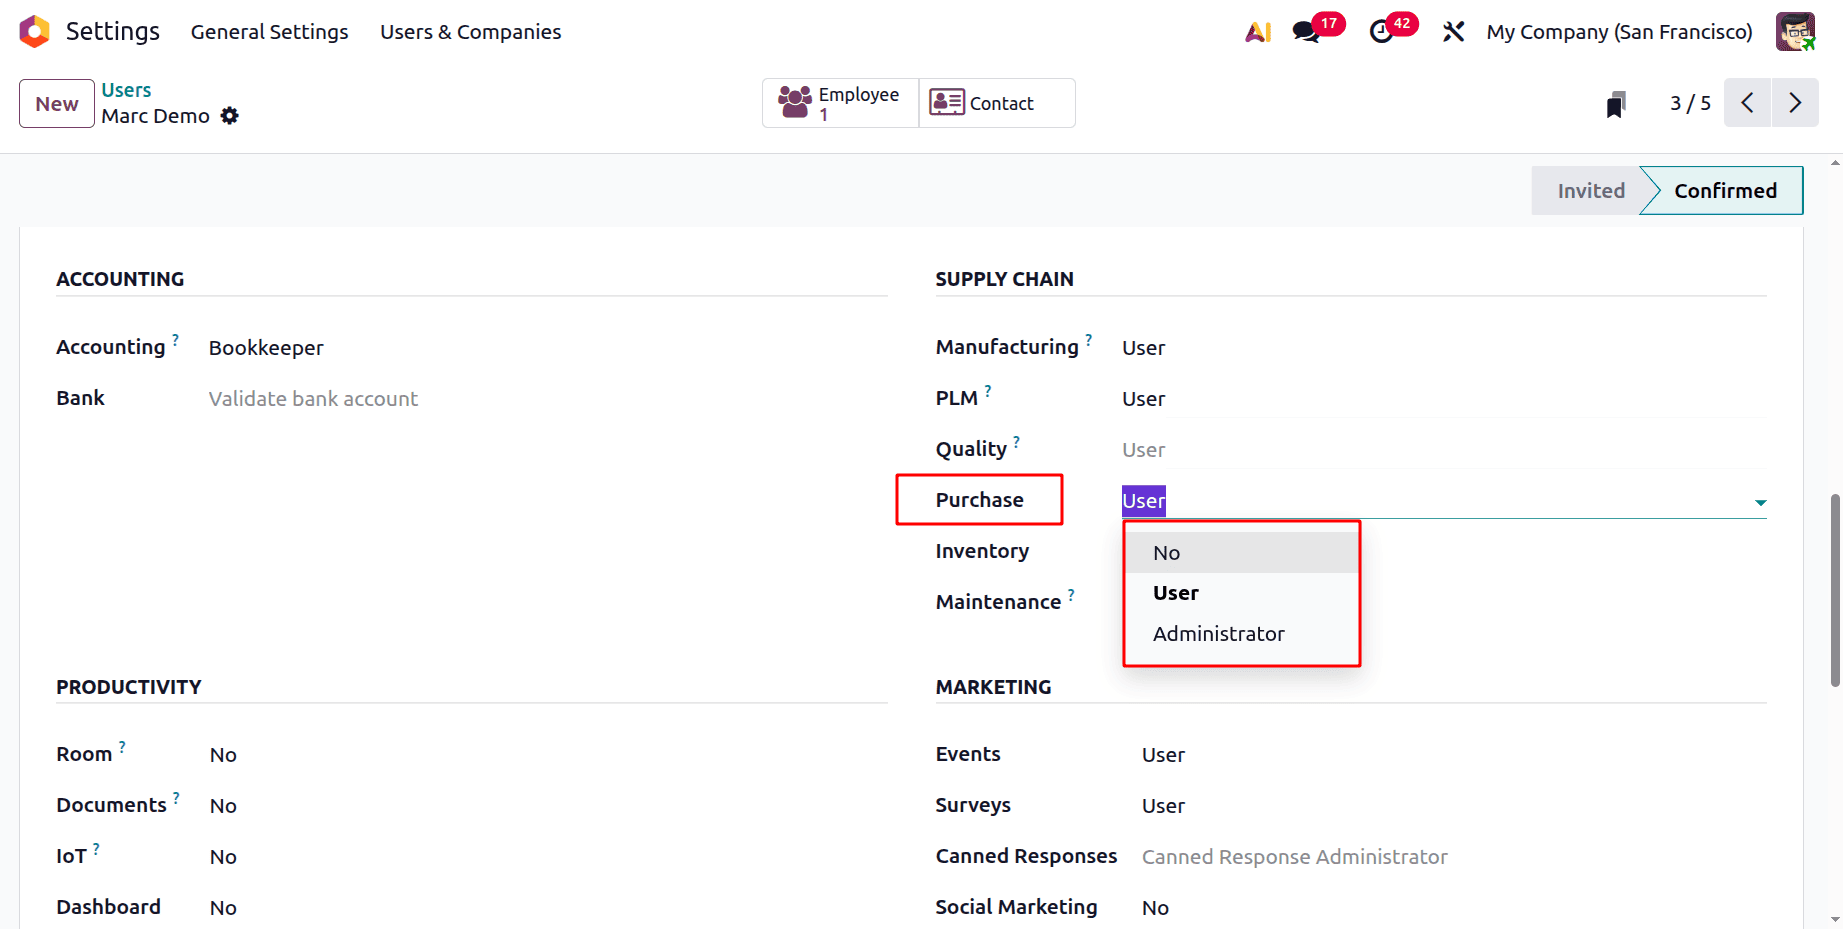Open the Users & Companies menu

pos(469,31)
